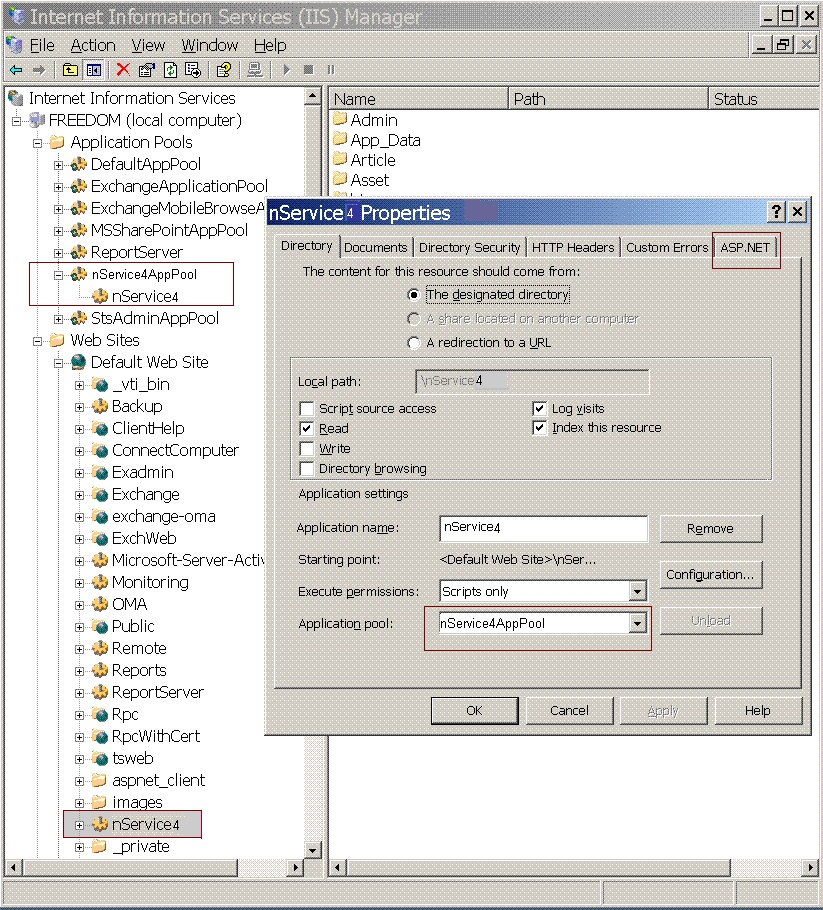823x910 pixels.
Task: Click the Refresh toolbar icon
Action: point(170,70)
